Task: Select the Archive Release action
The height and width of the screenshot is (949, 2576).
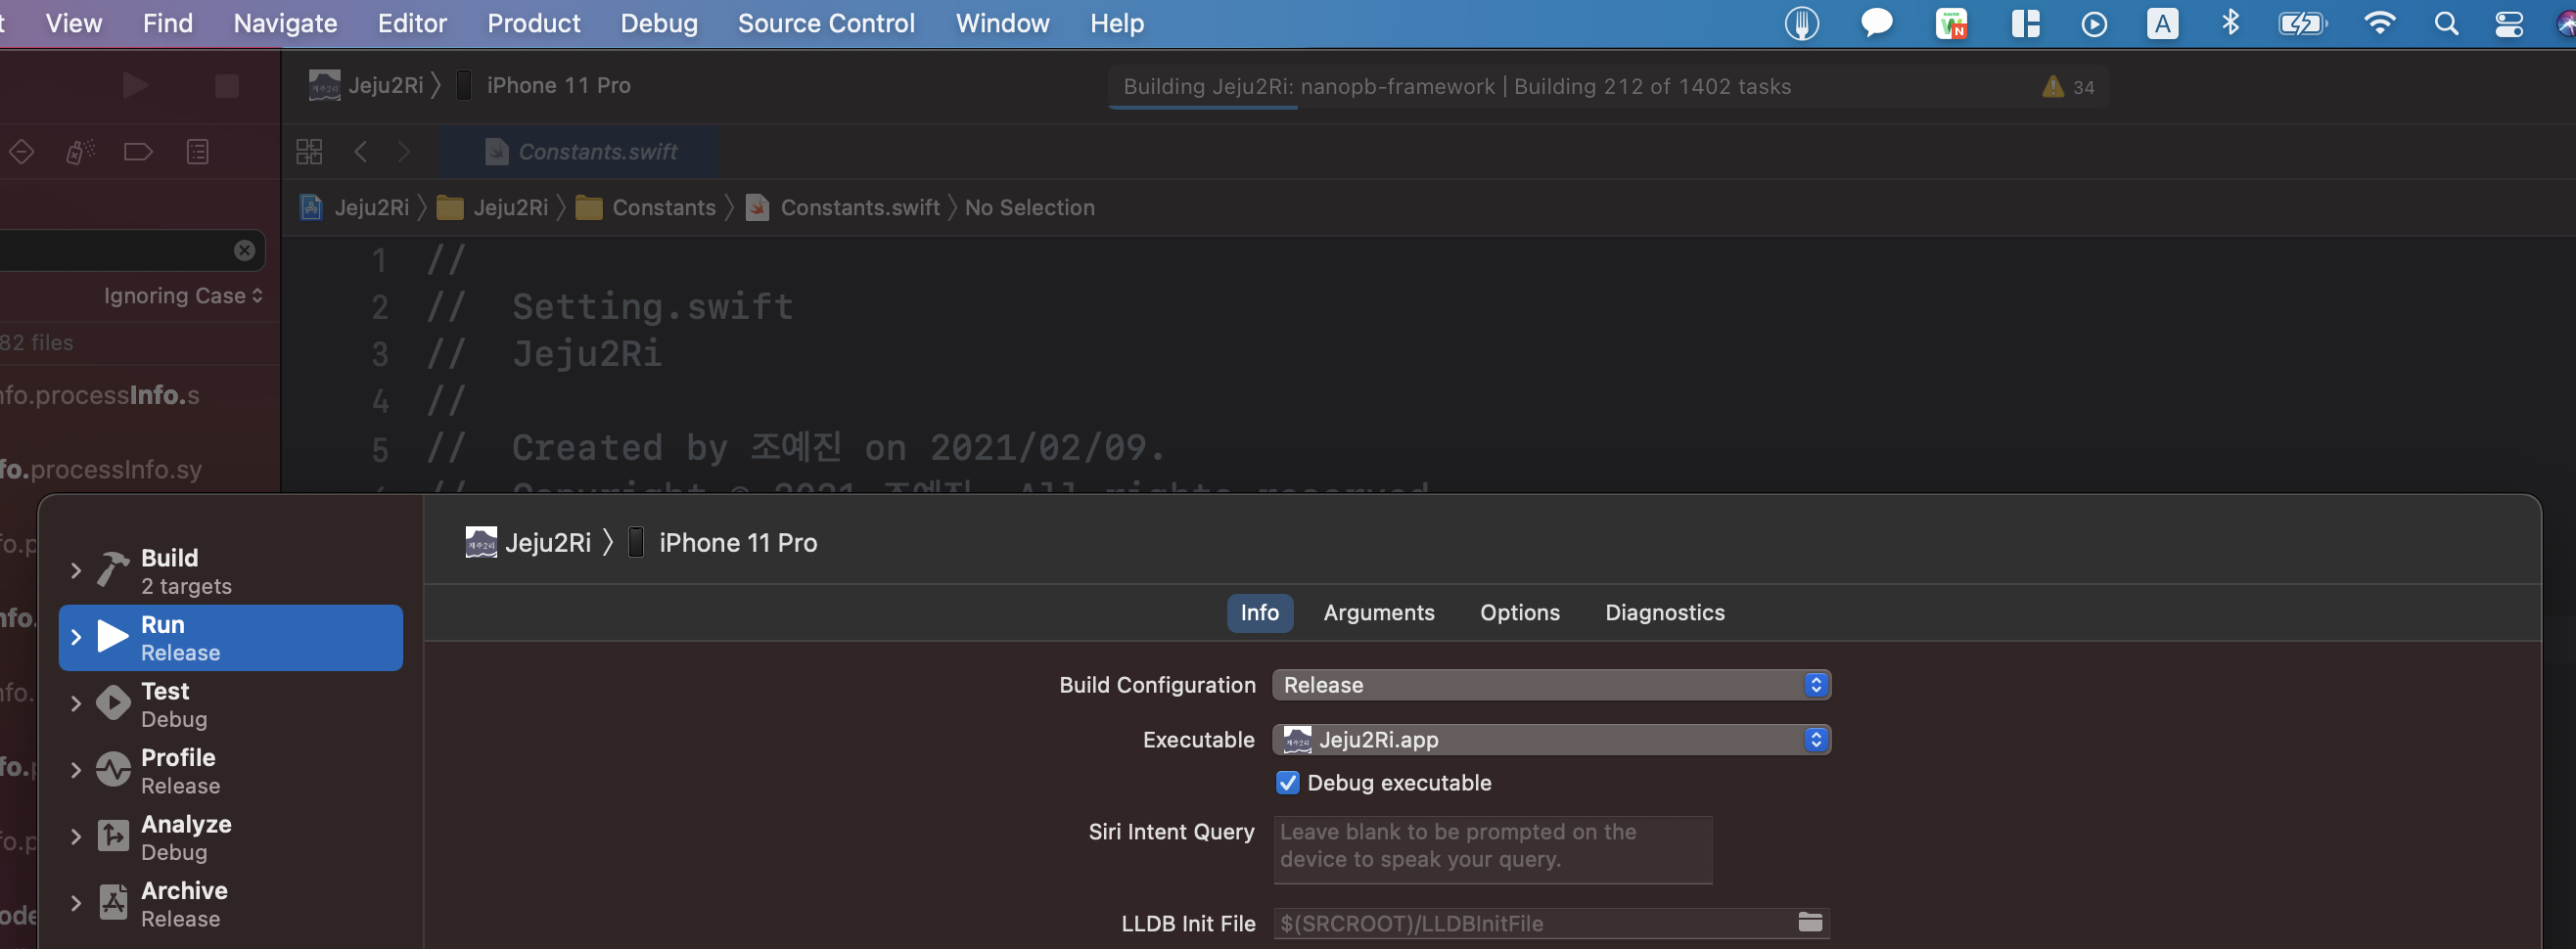Action: click(231, 904)
